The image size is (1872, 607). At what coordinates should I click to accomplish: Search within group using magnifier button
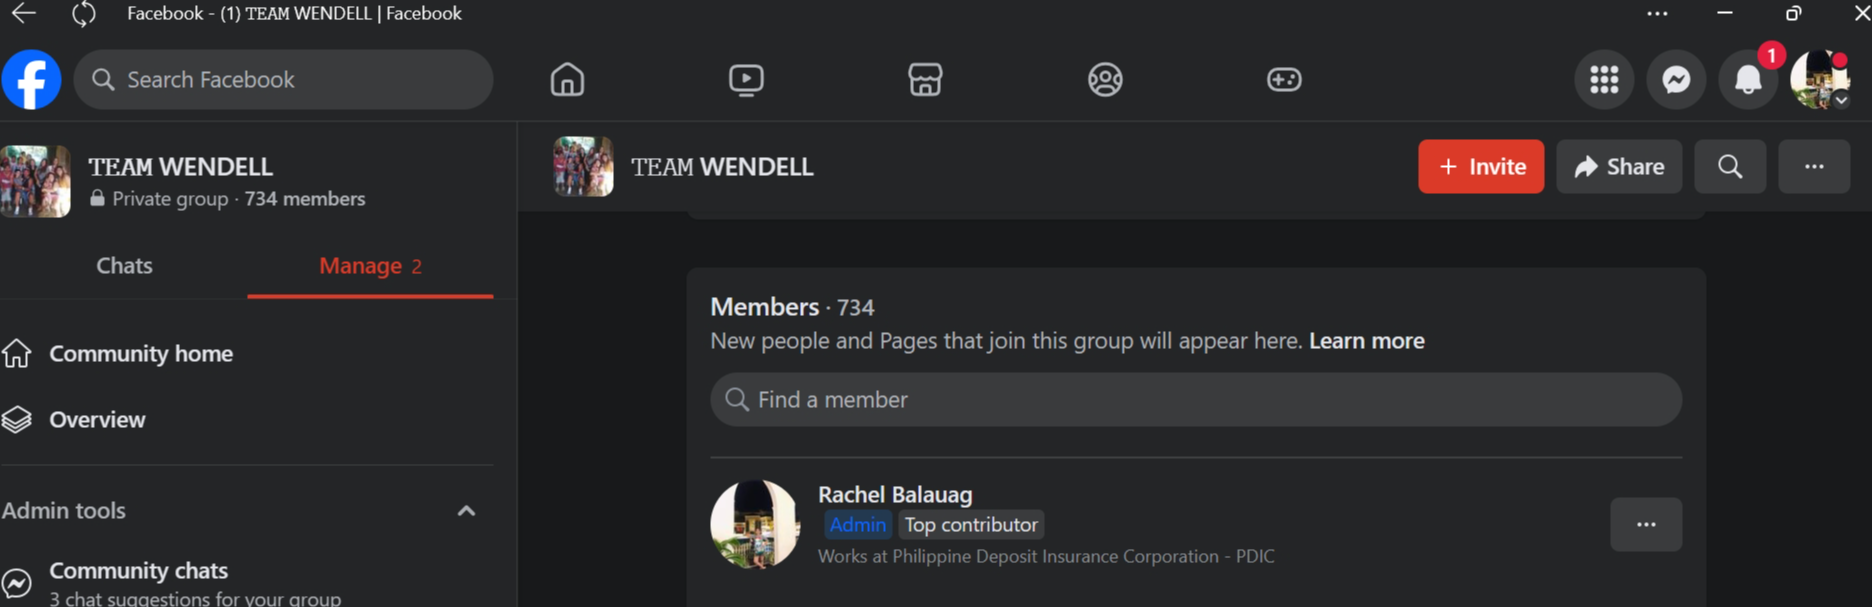pyautogui.click(x=1730, y=167)
